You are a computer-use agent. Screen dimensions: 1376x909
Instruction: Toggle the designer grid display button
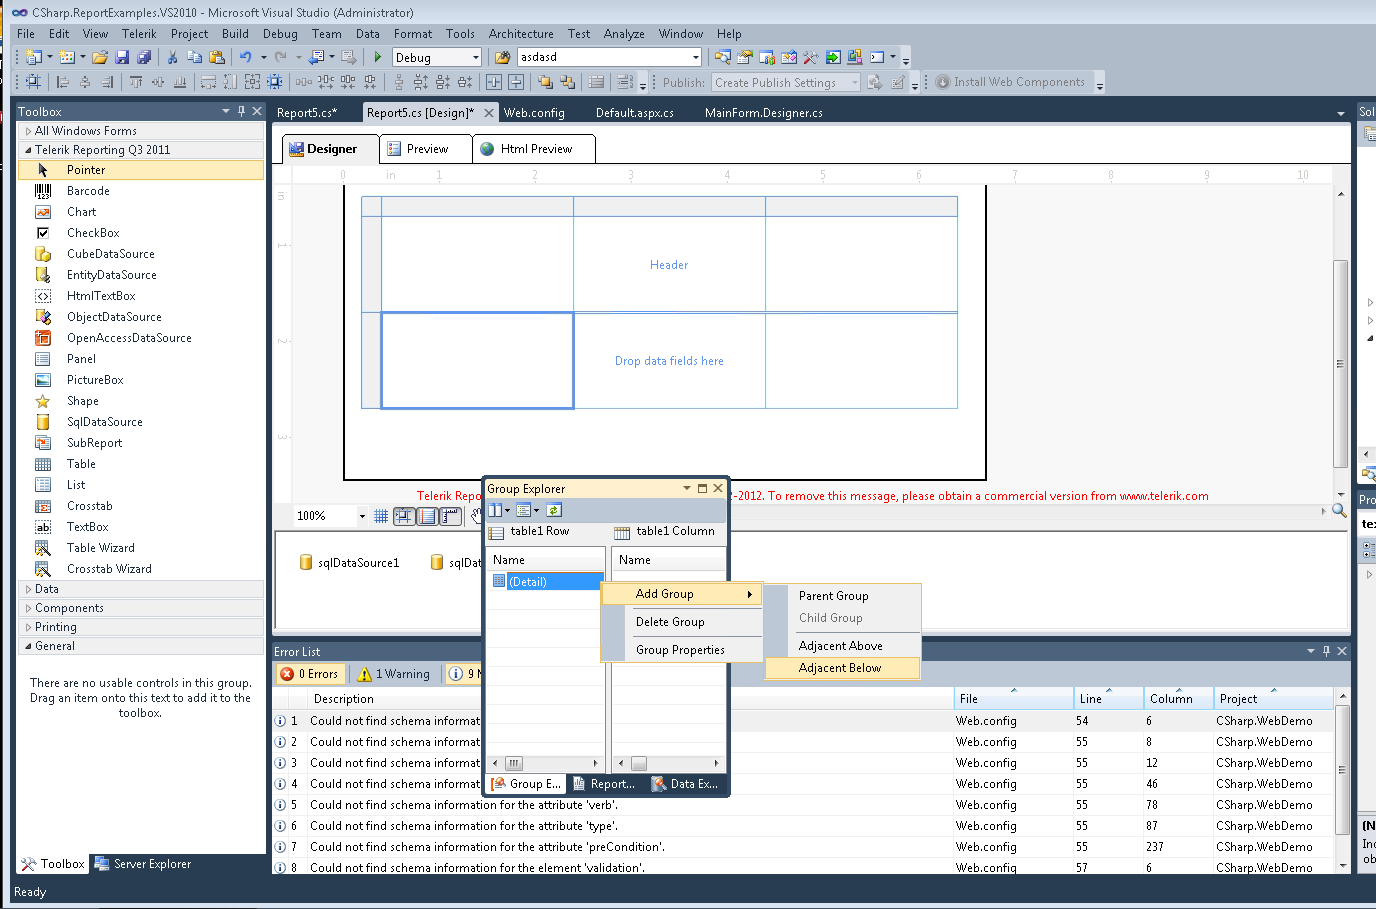381,516
